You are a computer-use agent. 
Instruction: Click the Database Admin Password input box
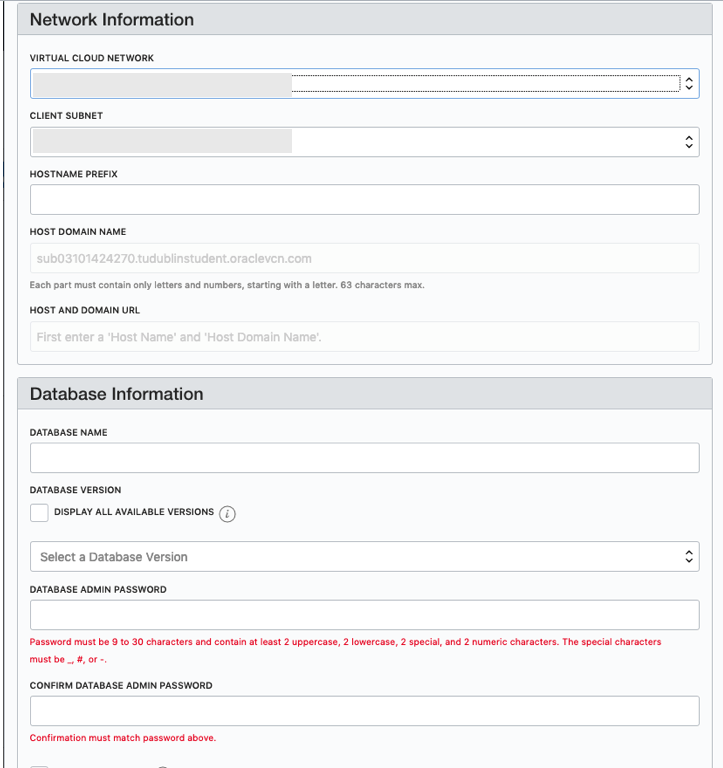point(364,615)
